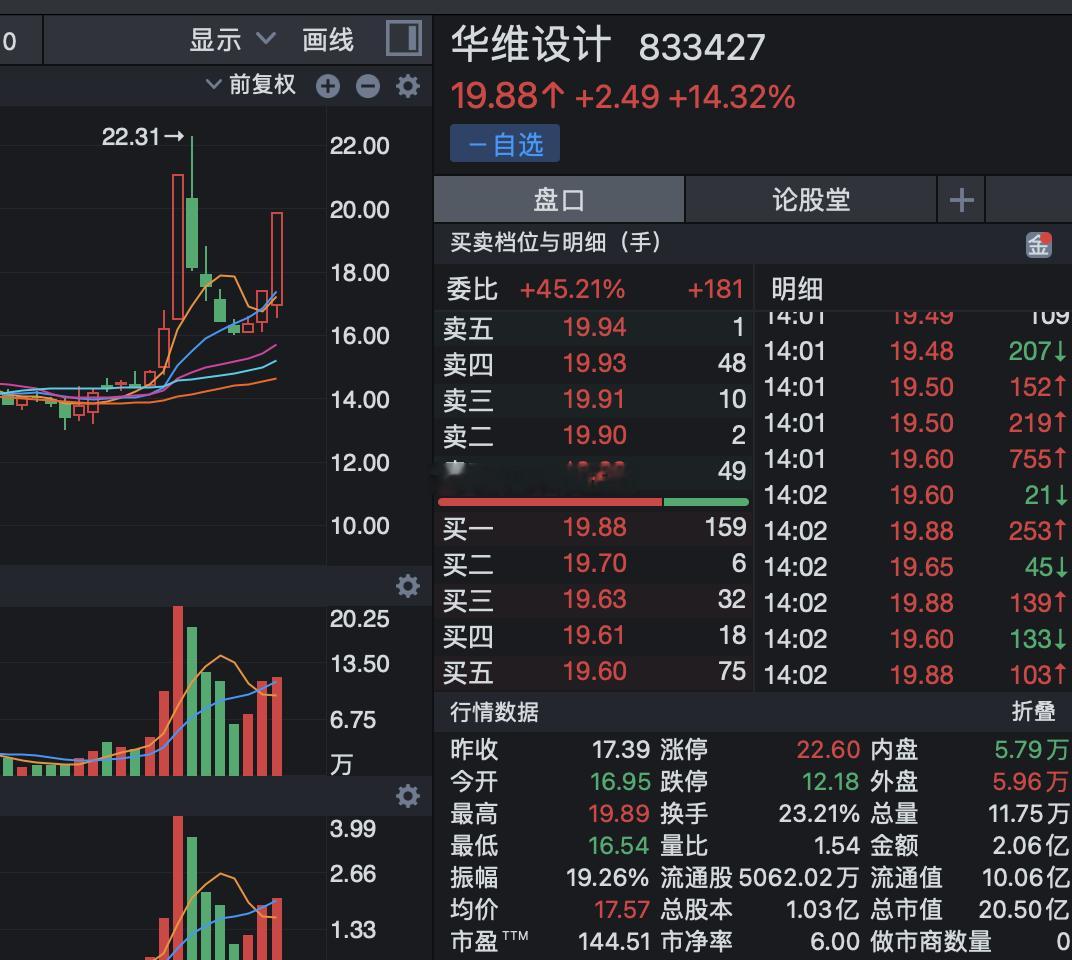Click the 总市值 20.50亿 value
Viewport: 1072px width, 960px height.
click(x=1023, y=909)
